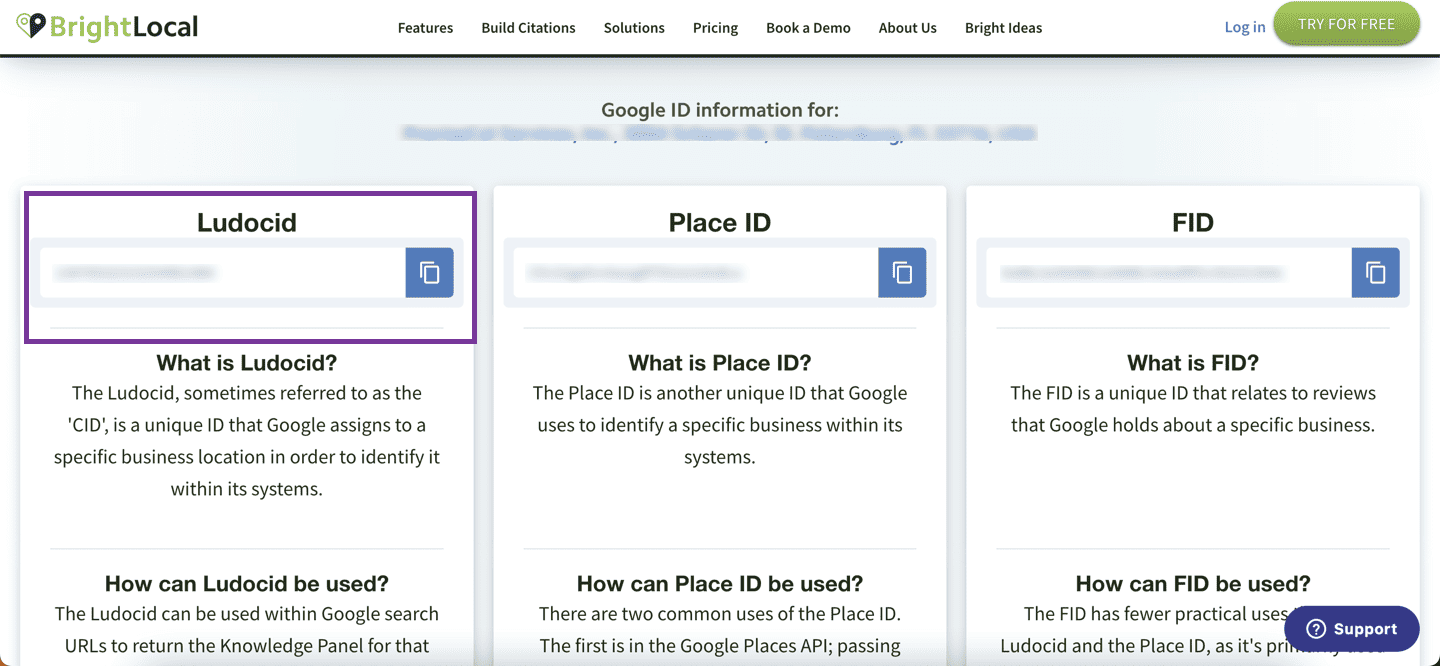The image size is (1440, 666).
Task: Copy the Place ID value
Action: (x=902, y=272)
